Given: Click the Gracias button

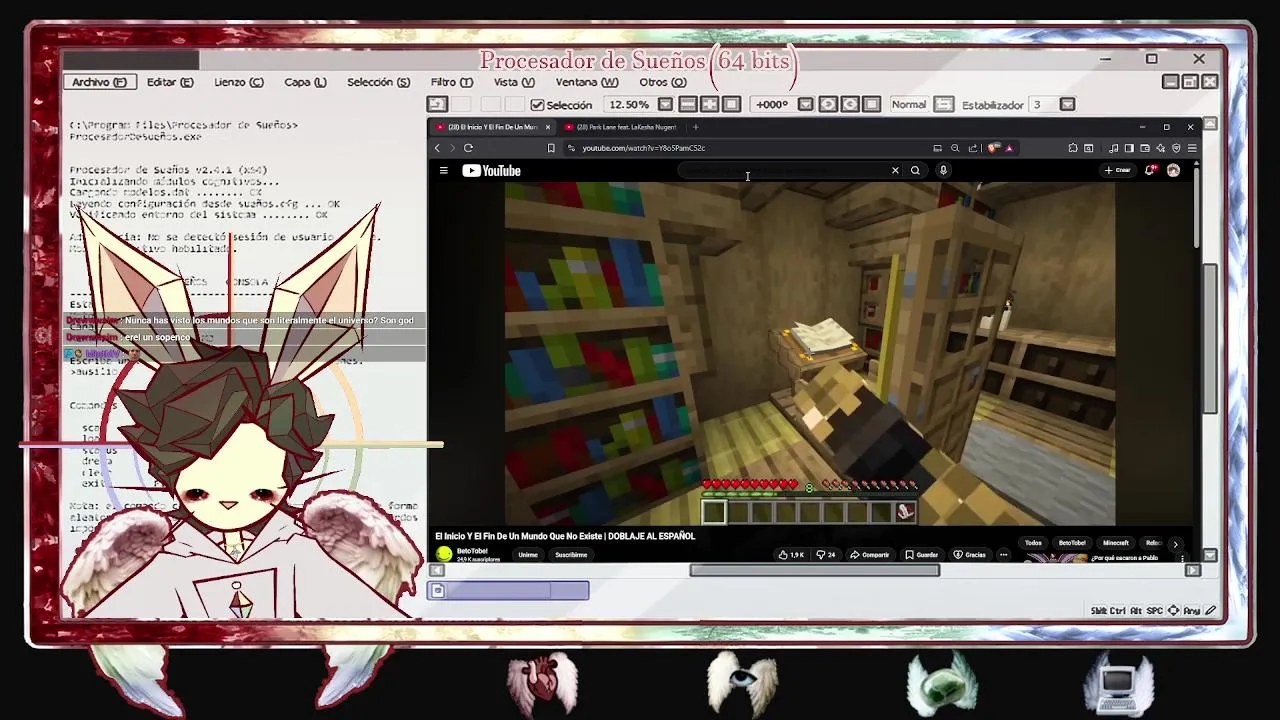Looking at the screenshot, I should click(970, 555).
